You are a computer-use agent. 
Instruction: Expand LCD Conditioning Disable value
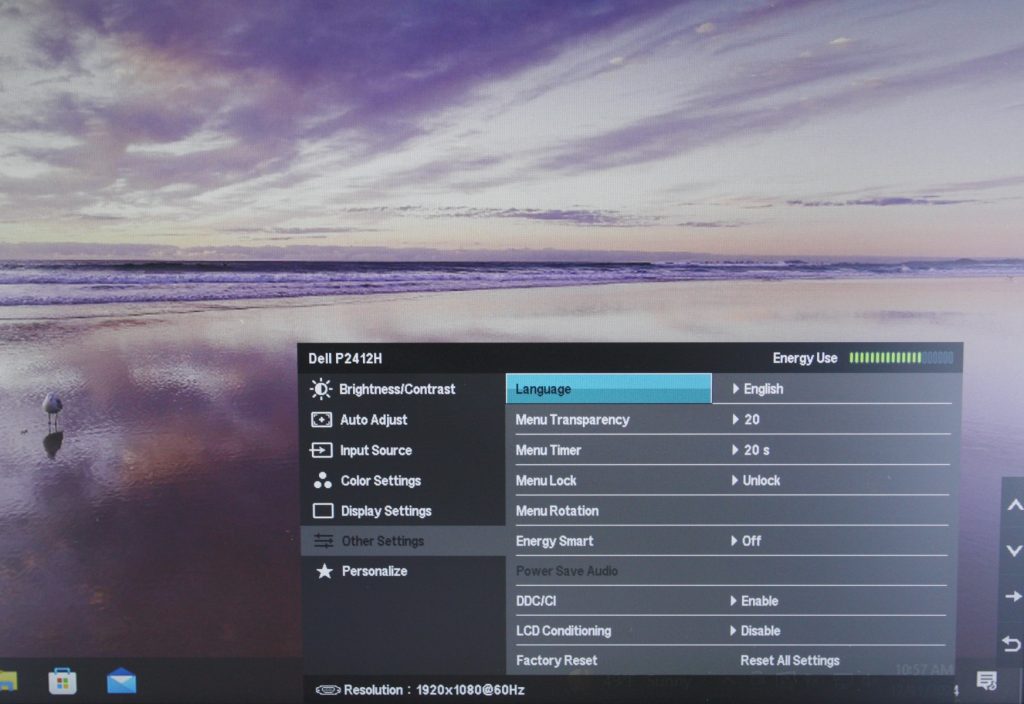[x=755, y=631]
